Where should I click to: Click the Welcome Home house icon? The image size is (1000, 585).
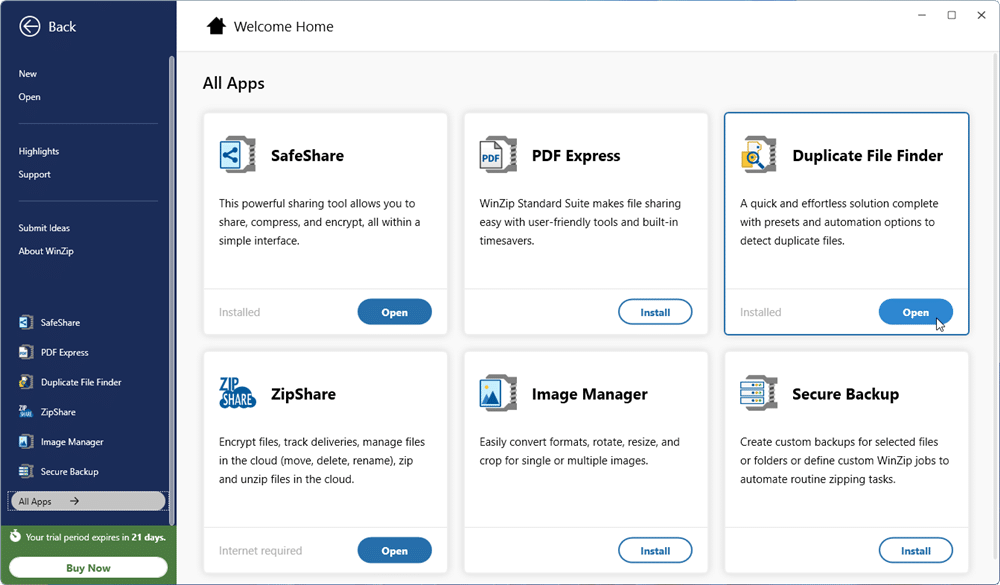pos(216,27)
